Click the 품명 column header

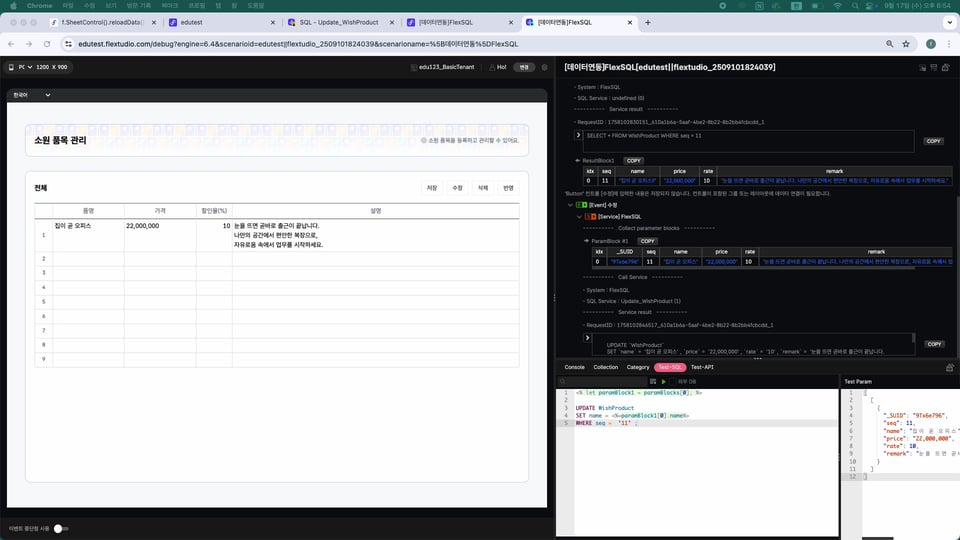point(88,211)
